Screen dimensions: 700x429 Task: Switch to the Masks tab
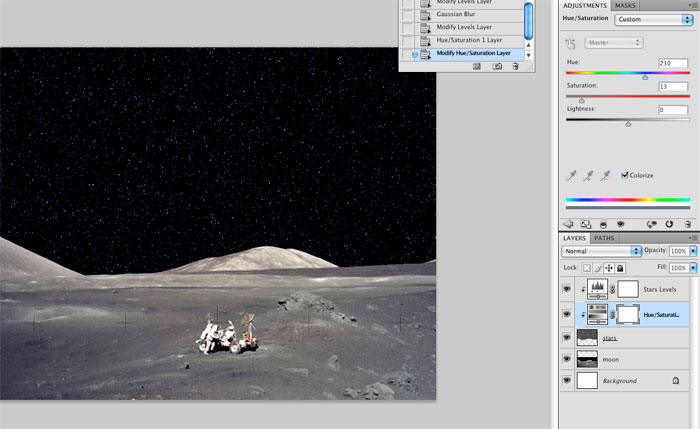tap(625, 5)
